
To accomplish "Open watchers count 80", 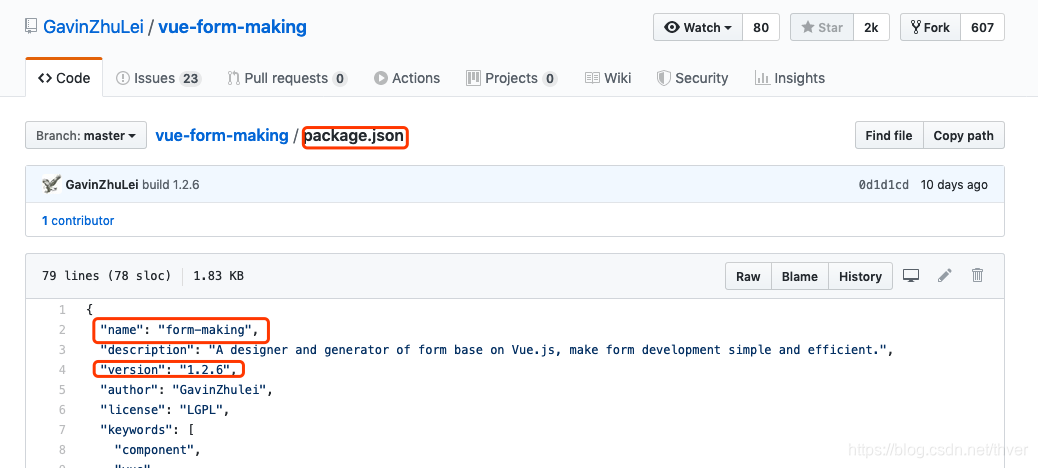I will [x=761, y=27].
